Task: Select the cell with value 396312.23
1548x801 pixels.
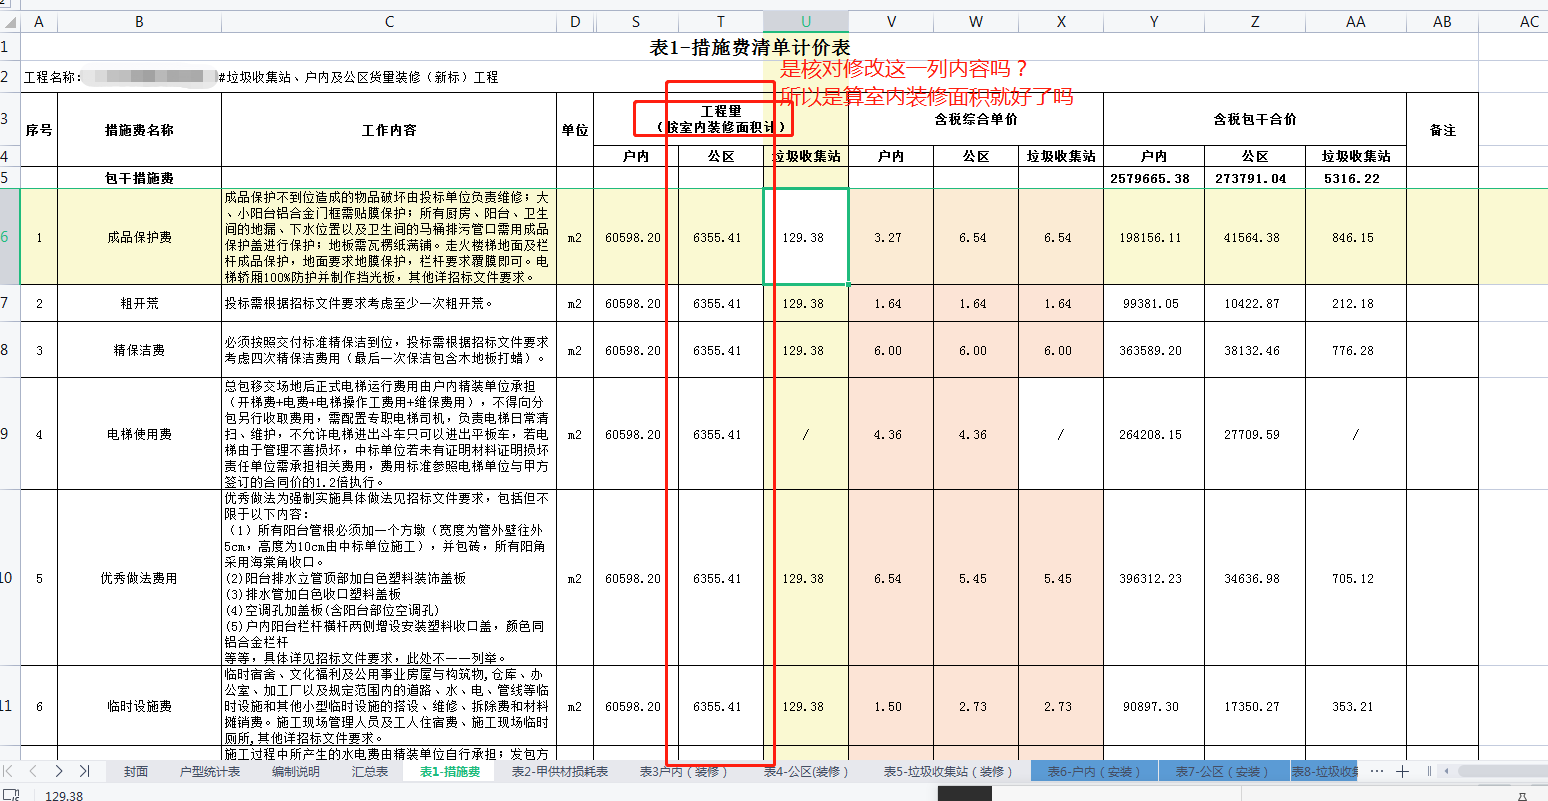Action: 1154,578
